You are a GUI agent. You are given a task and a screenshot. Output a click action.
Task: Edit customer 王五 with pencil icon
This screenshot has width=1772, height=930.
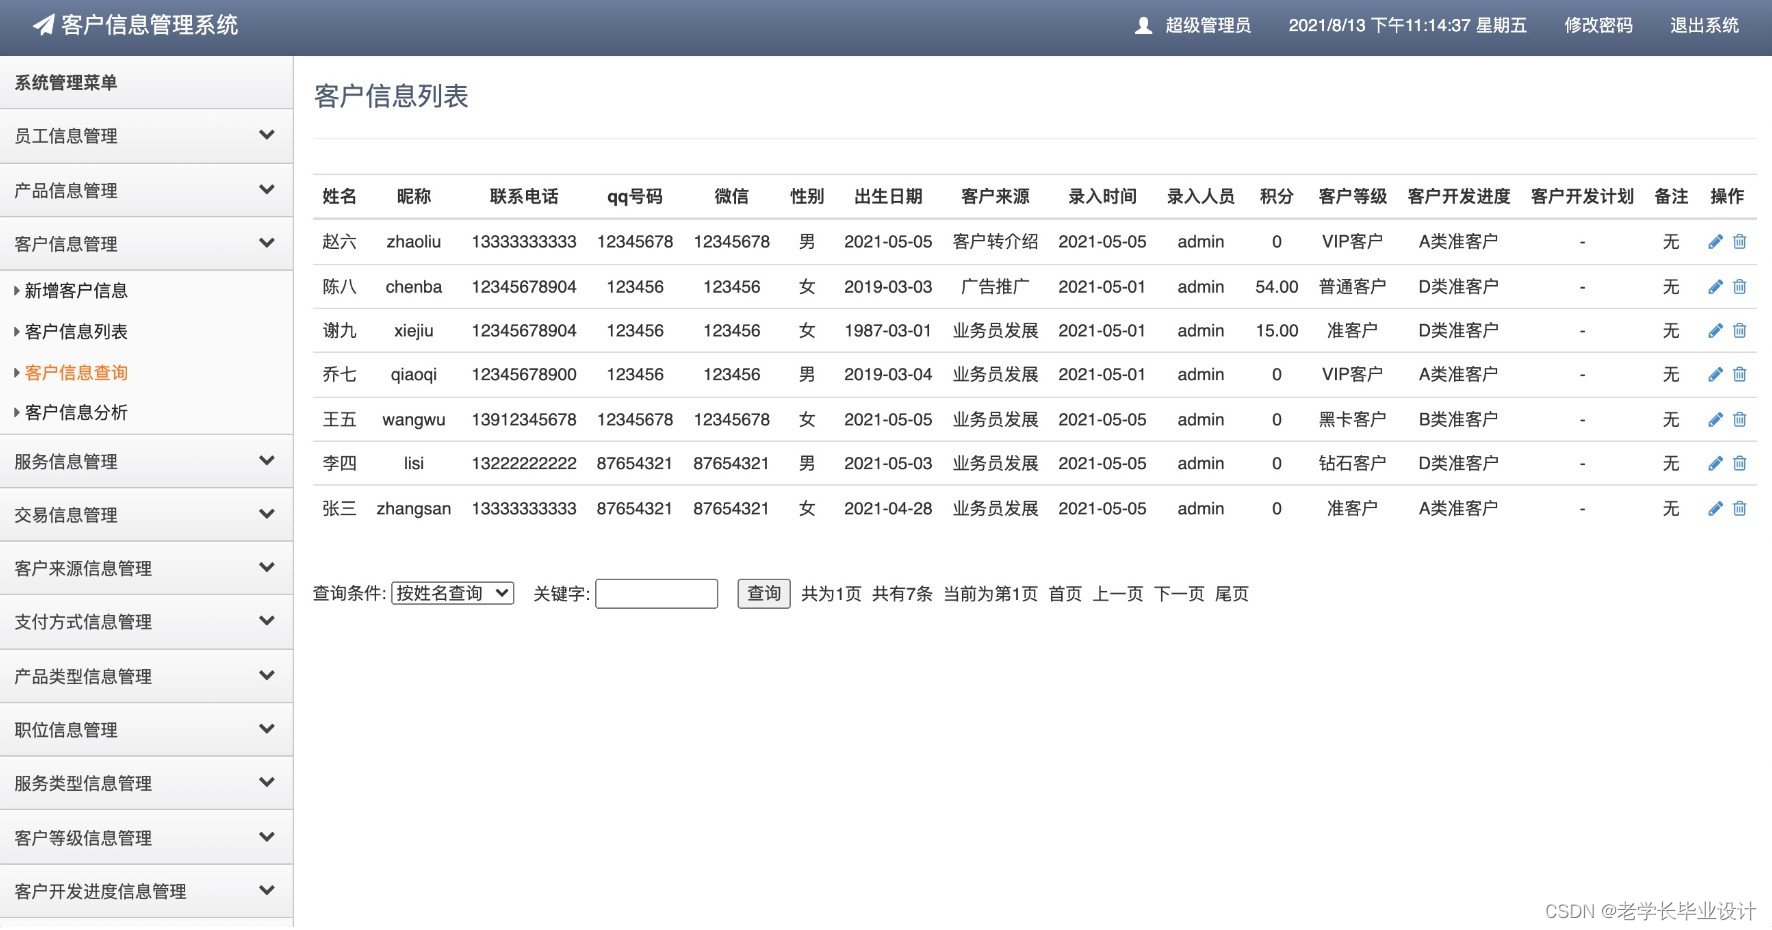[x=1715, y=419]
